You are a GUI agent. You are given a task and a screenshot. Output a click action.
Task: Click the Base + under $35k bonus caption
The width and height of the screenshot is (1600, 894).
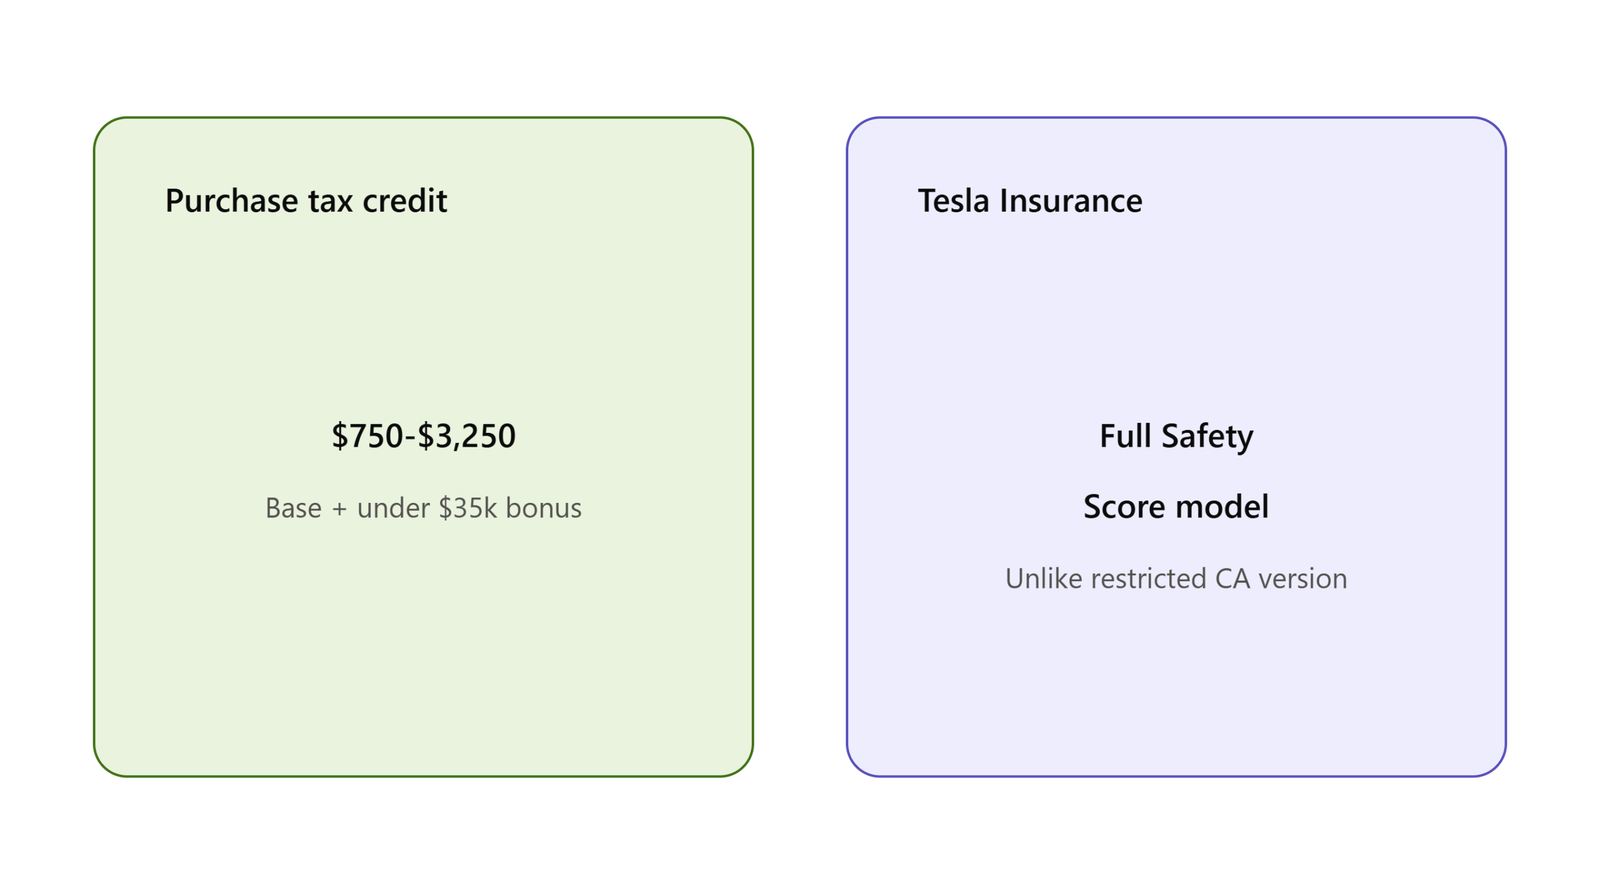[x=424, y=508]
